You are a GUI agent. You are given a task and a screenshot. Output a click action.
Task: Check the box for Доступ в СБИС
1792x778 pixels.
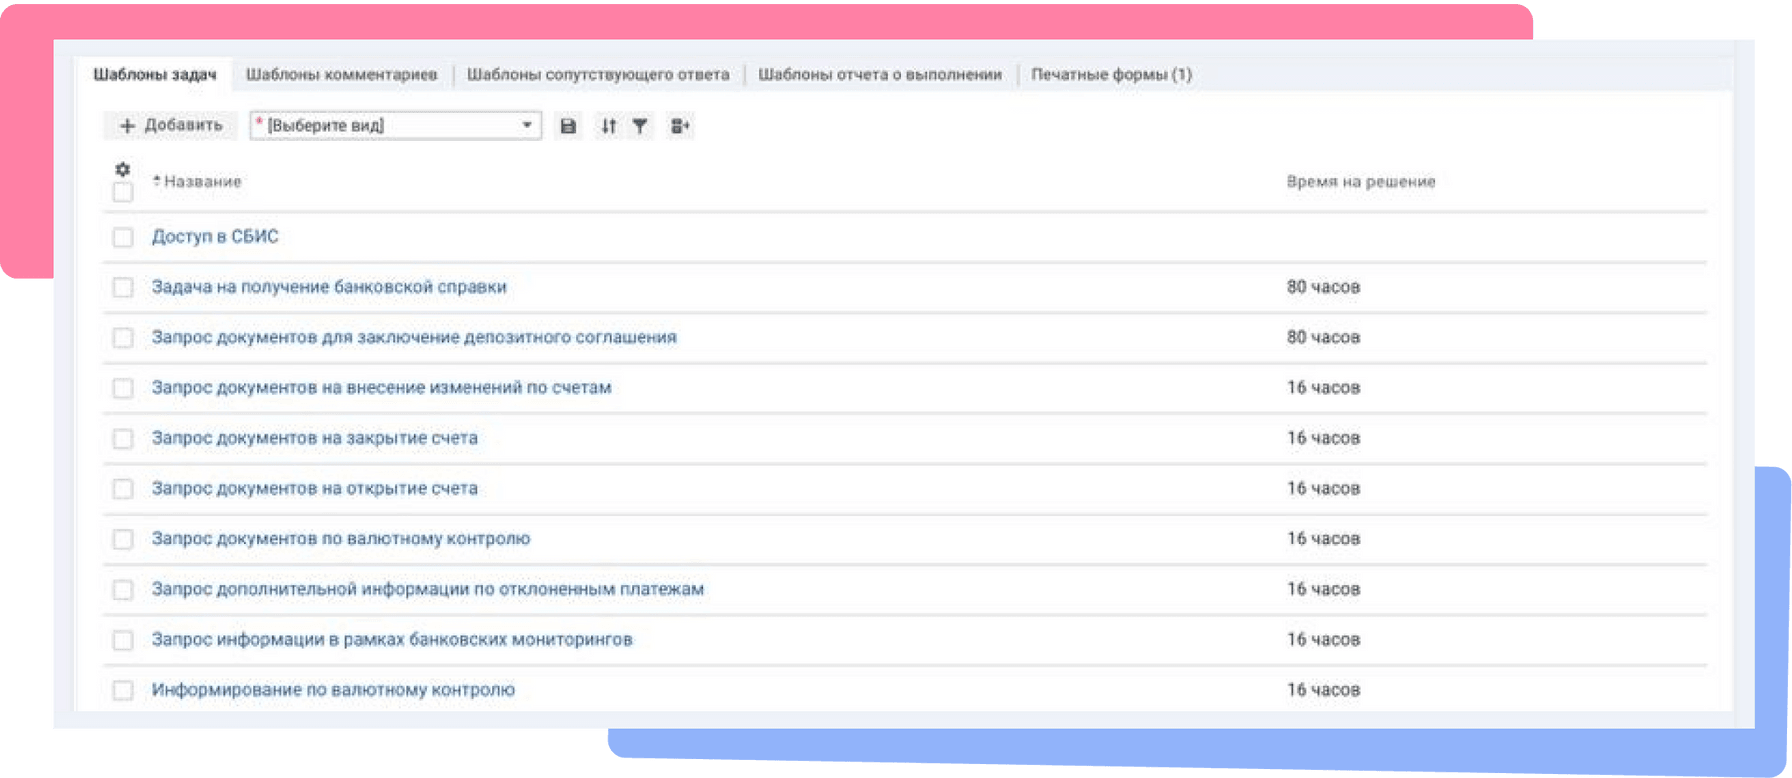click(x=123, y=237)
